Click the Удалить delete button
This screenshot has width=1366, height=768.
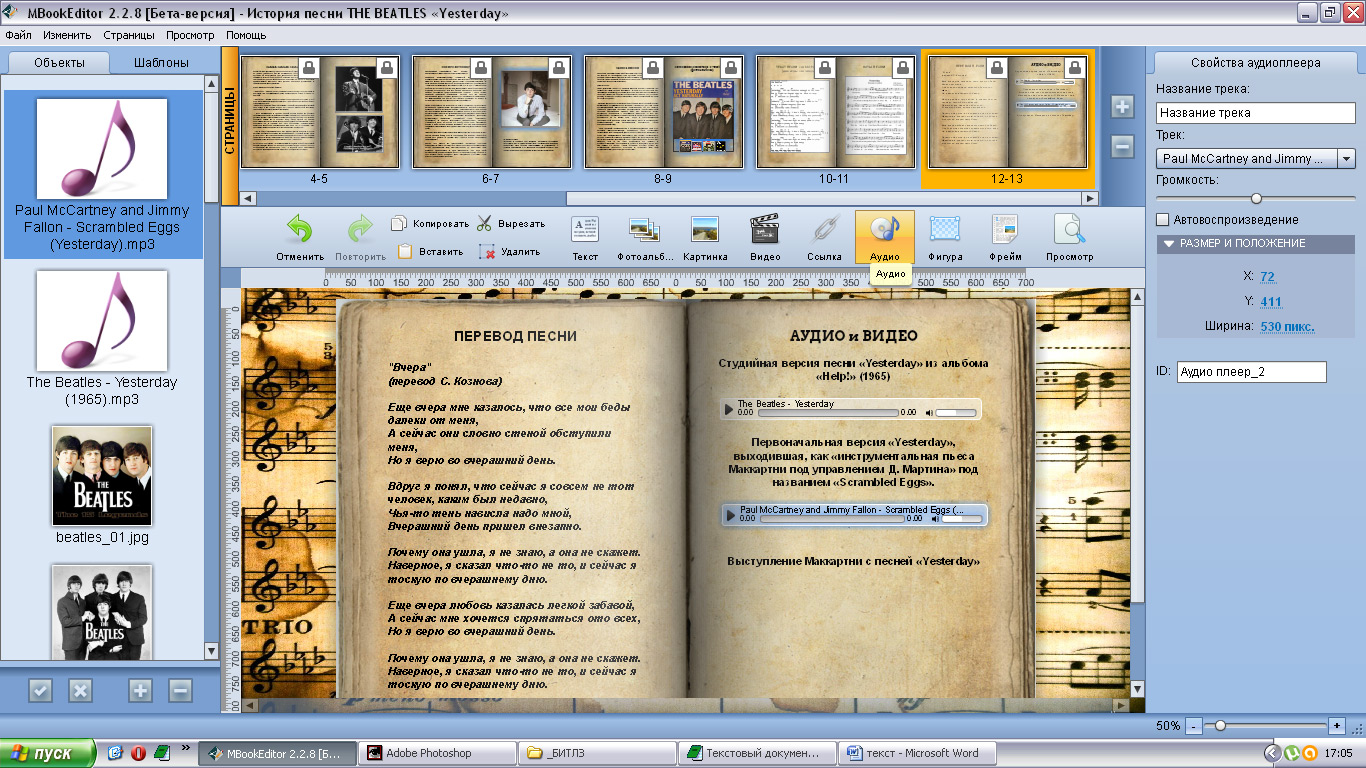click(510, 251)
